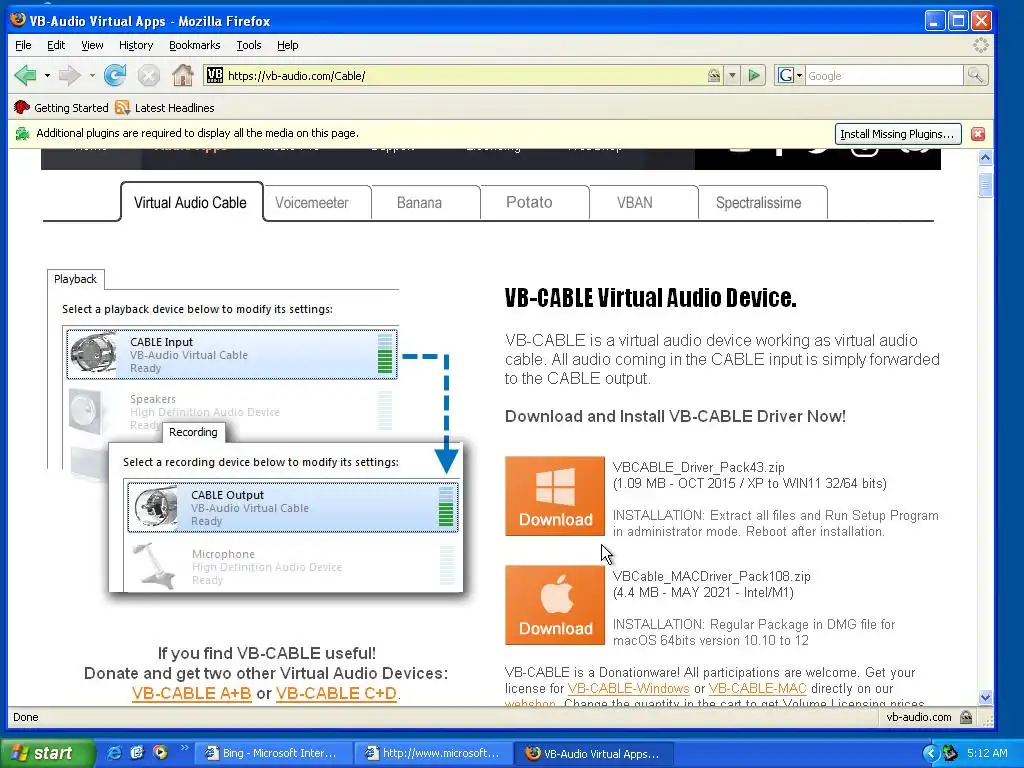The height and width of the screenshot is (768, 1024).
Task: Switch to the Spectralissime tab
Action: coord(763,203)
